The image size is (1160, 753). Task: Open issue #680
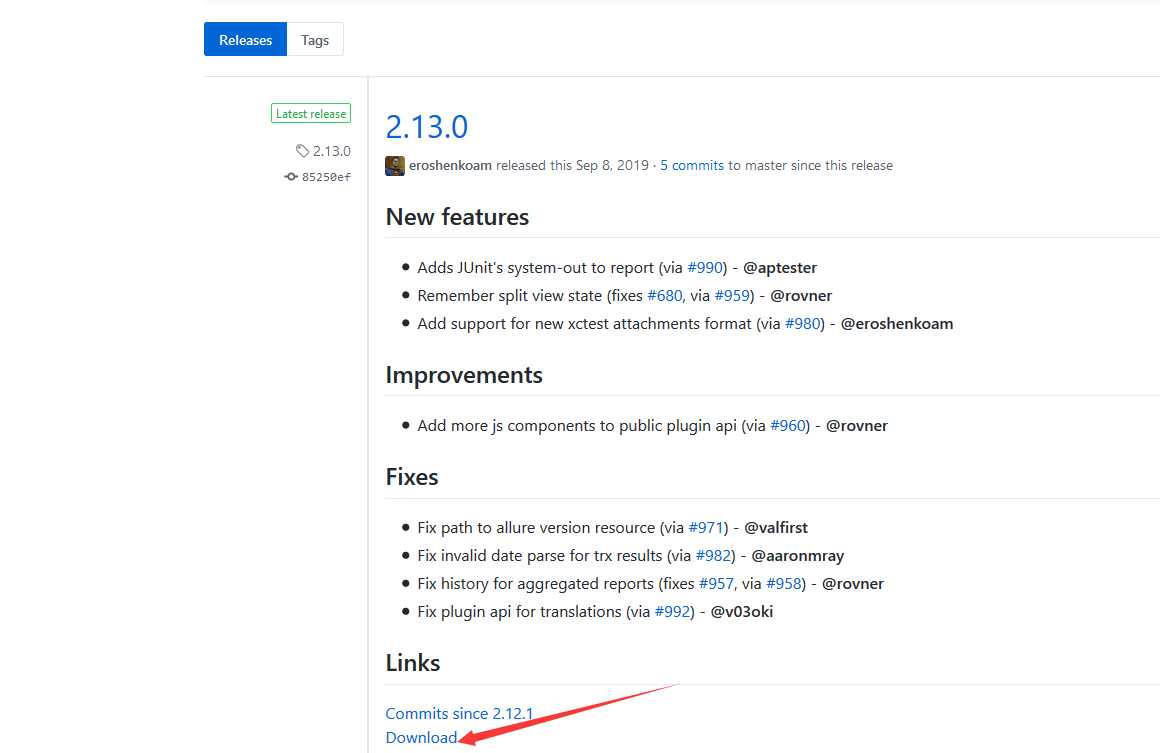click(664, 296)
